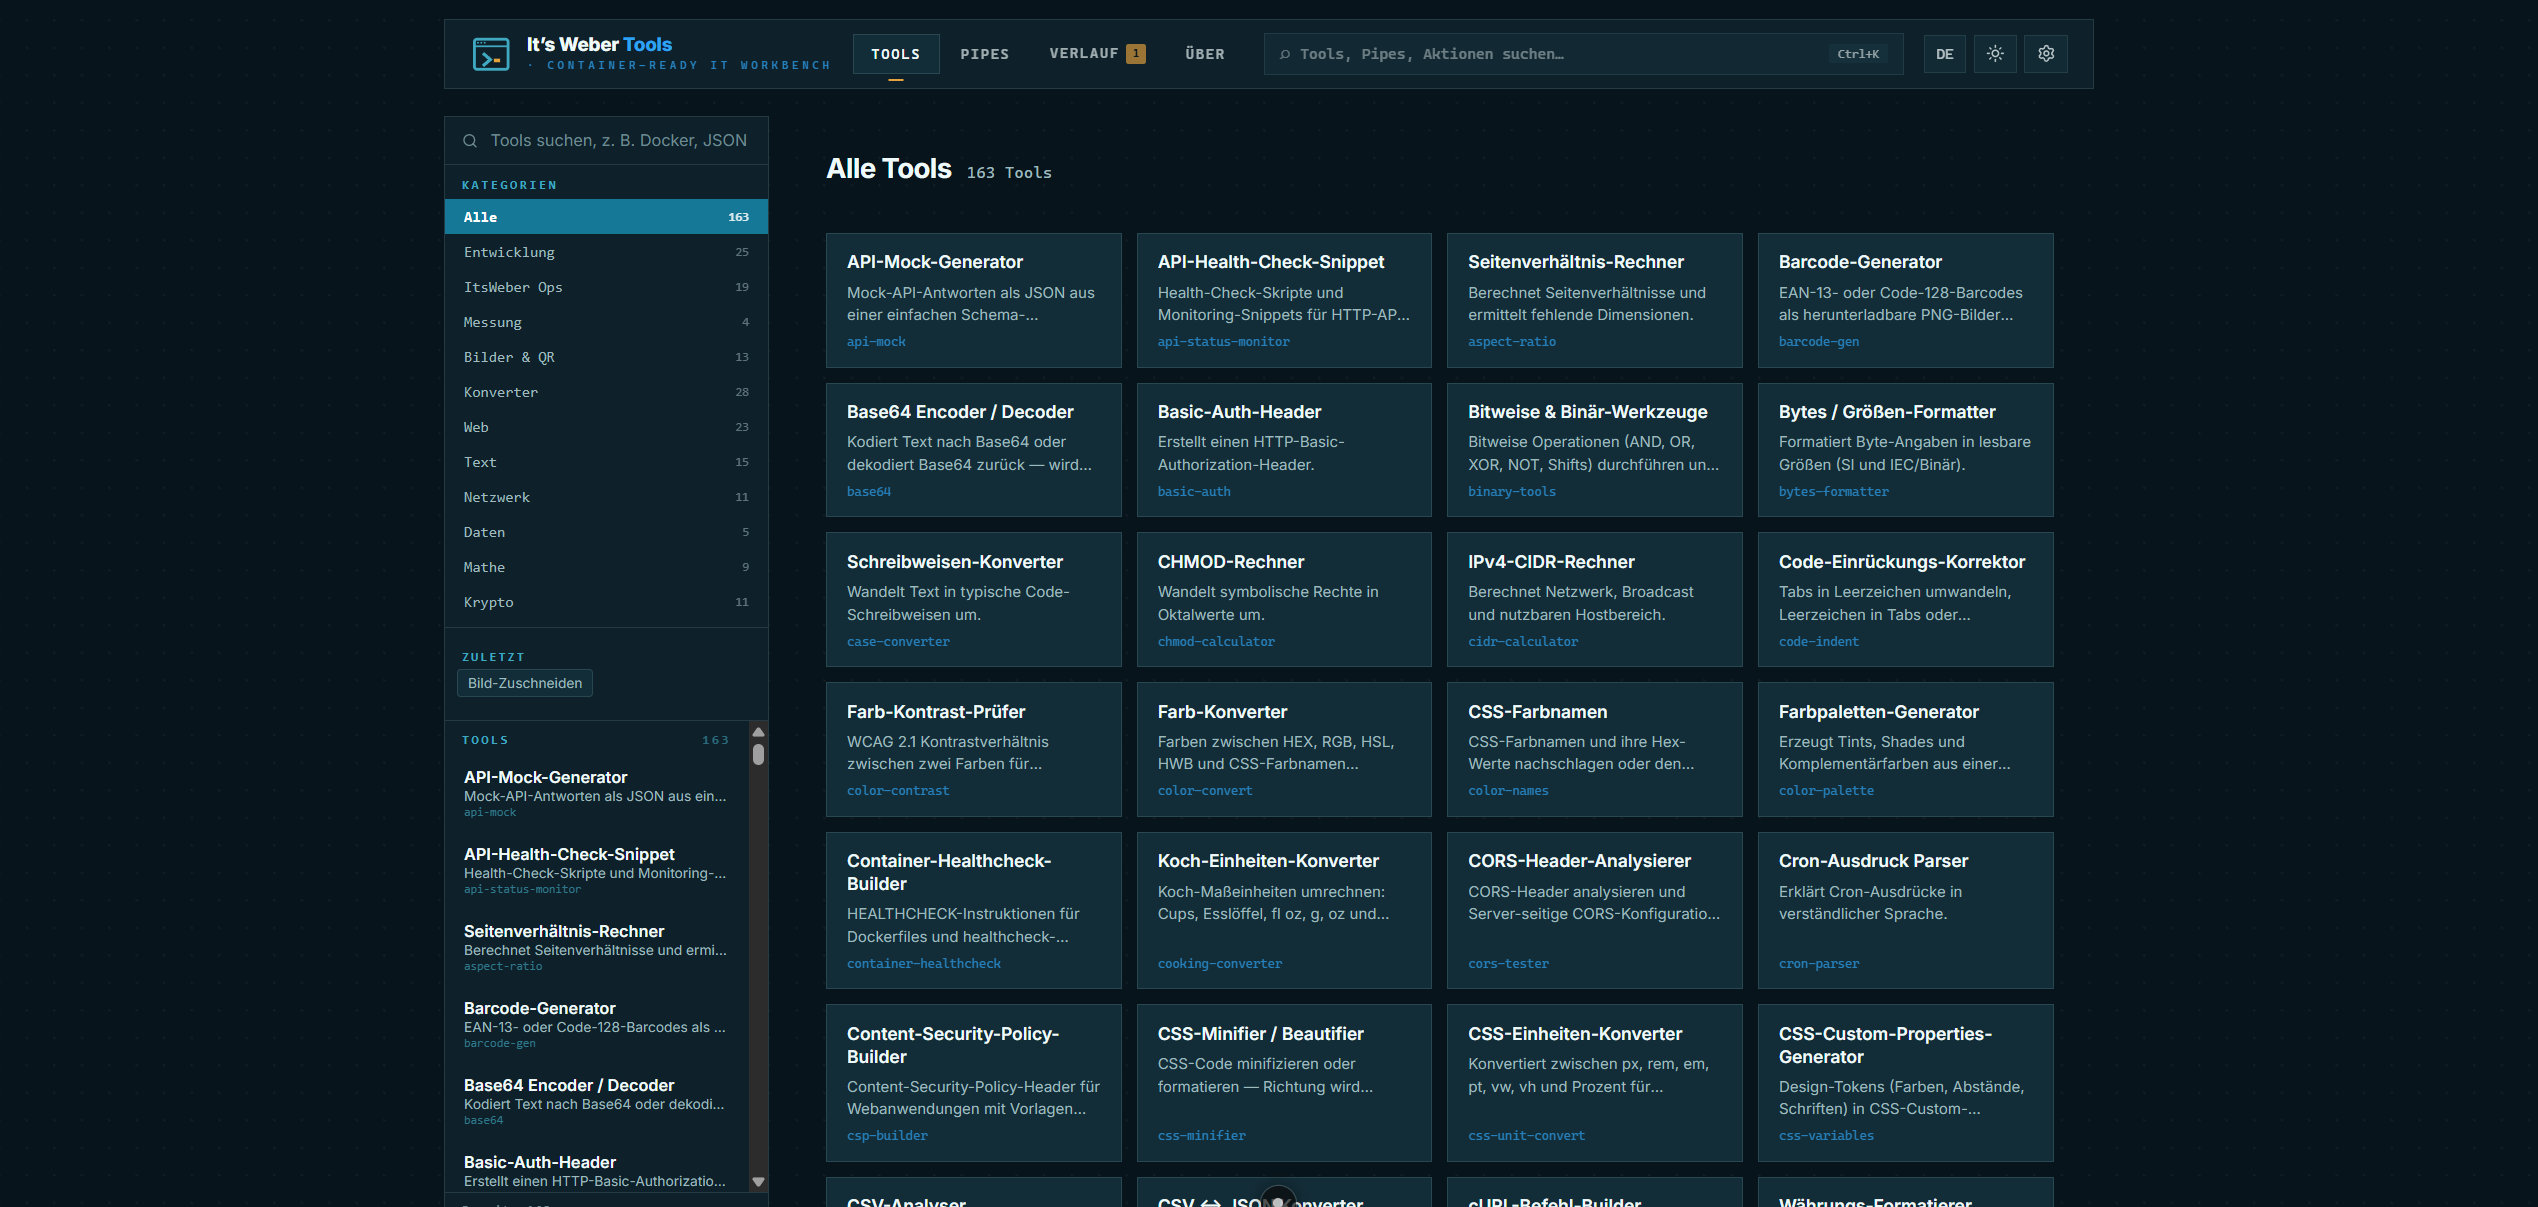Open Seitenverhältnis-Rechner in sidebar list
The height and width of the screenshot is (1207, 2538).
click(x=597, y=948)
